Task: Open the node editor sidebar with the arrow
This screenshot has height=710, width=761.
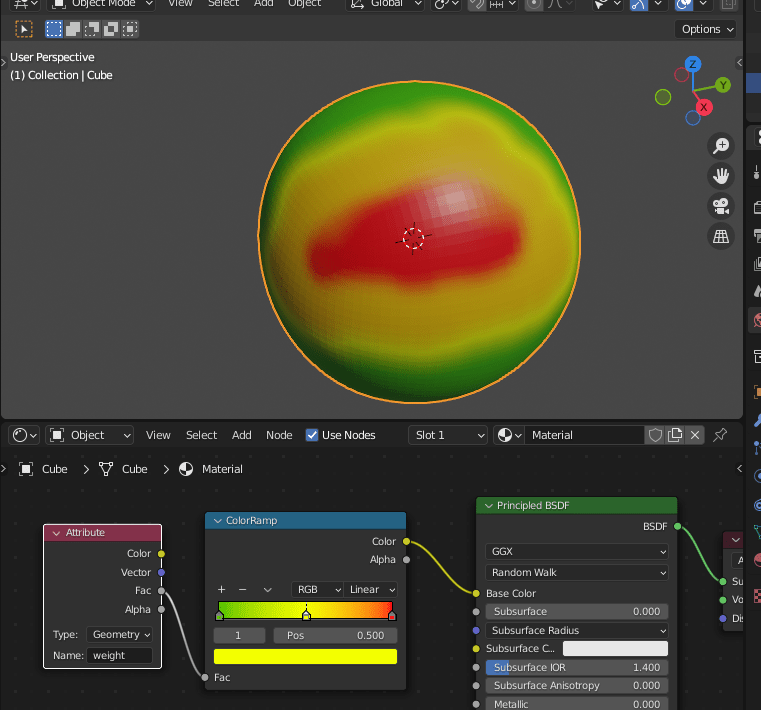Action: (x=739, y=468)
